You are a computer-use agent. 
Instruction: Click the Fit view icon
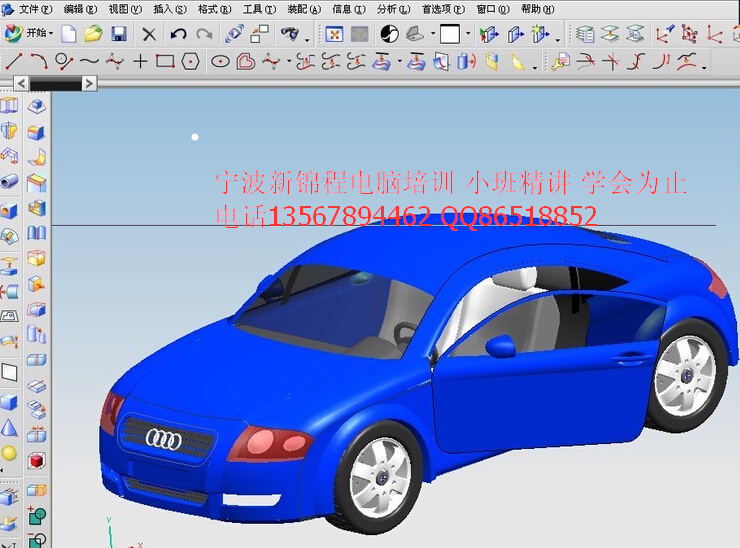[x=334, y=34]
